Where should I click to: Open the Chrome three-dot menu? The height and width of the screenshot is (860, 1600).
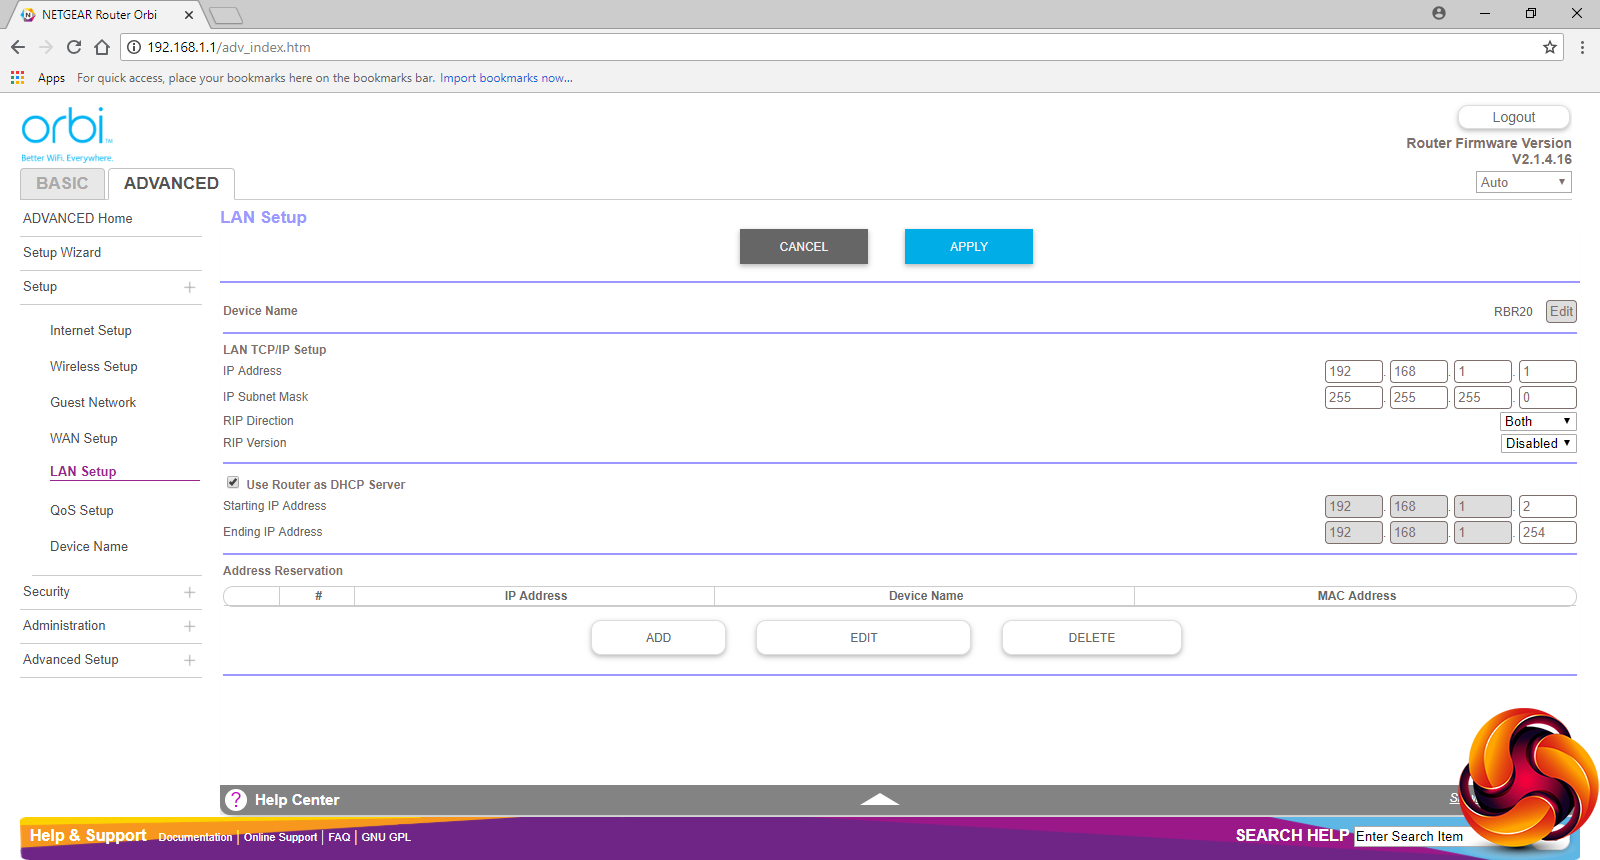1582,47
